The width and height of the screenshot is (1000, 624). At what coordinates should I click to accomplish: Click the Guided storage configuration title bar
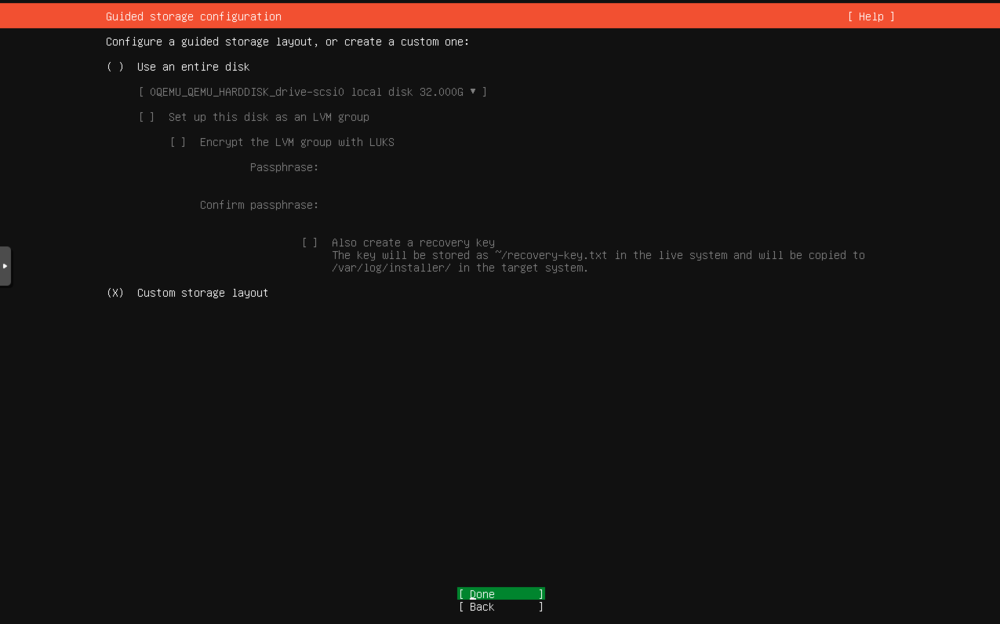click(192, 16)
